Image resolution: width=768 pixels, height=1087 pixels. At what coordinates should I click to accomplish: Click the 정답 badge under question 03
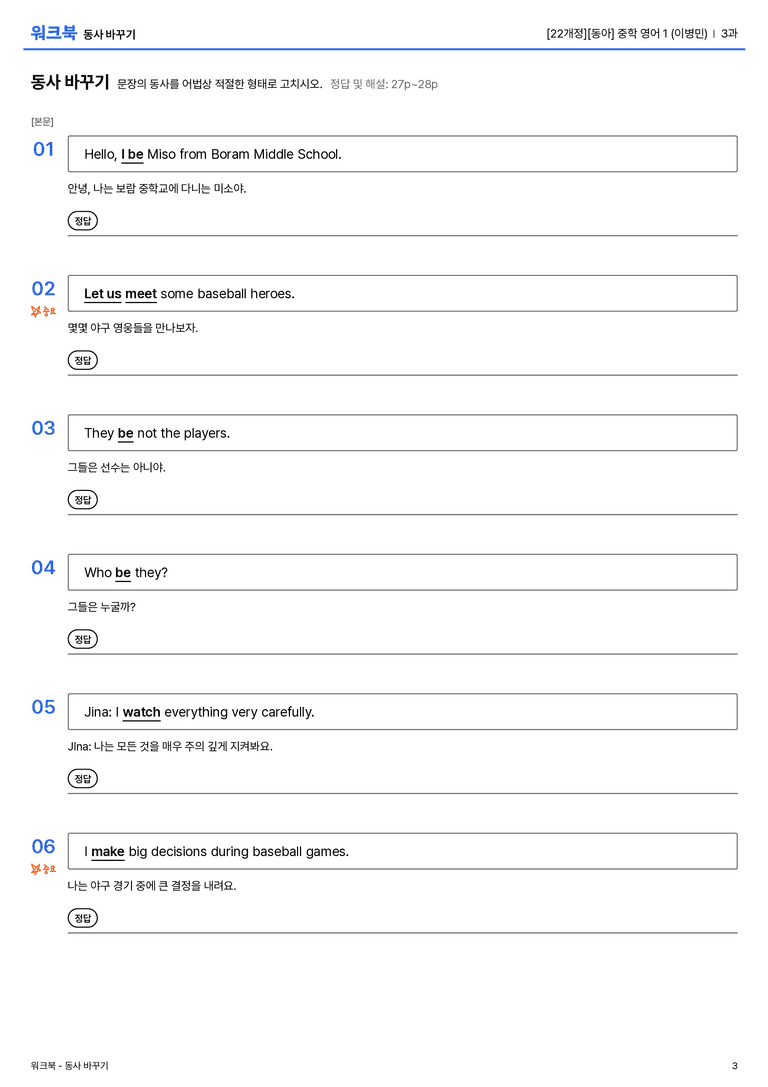pyautogui.click(x=82, y=499)
